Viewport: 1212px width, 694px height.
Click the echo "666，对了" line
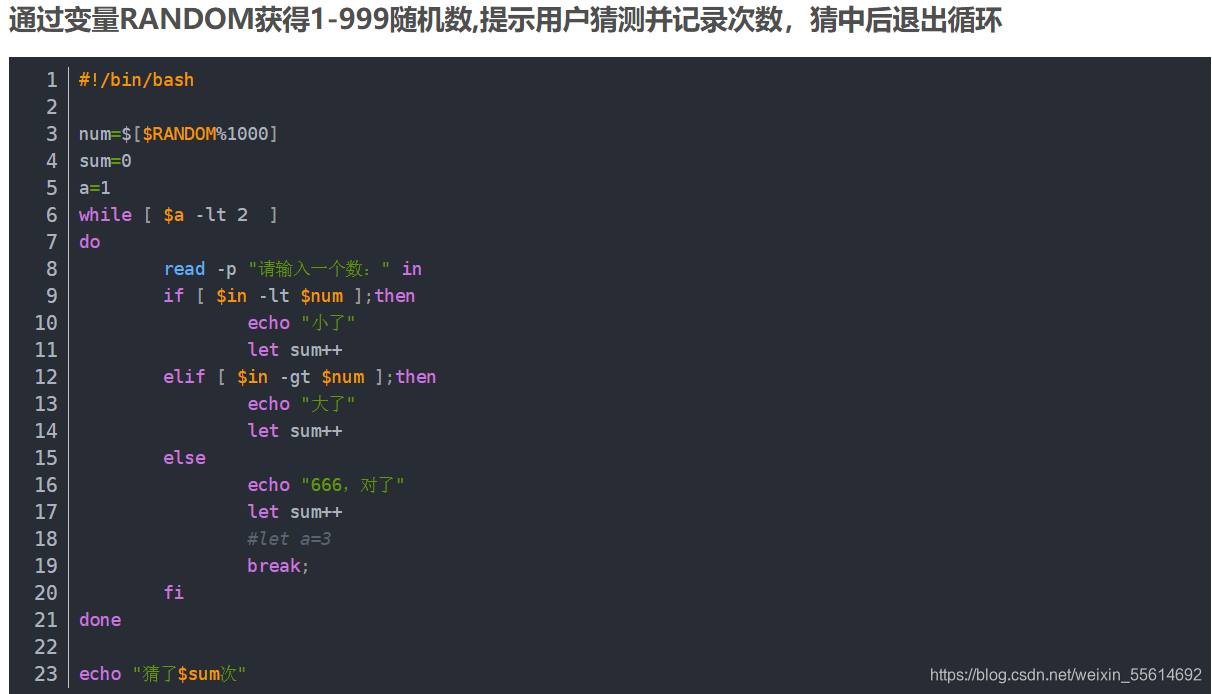point(326,485)
